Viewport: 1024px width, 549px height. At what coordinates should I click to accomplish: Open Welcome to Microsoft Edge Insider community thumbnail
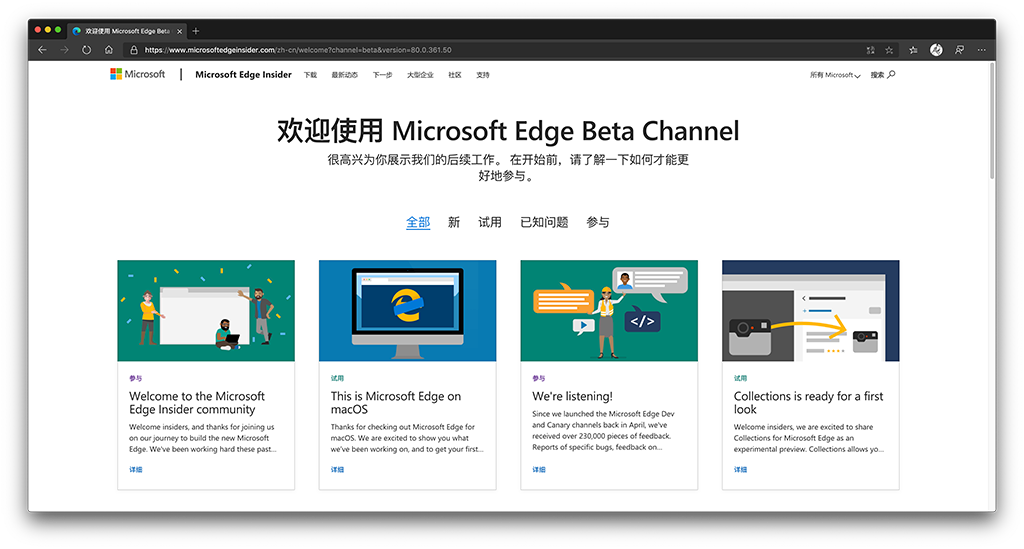(x=206, y=311)
